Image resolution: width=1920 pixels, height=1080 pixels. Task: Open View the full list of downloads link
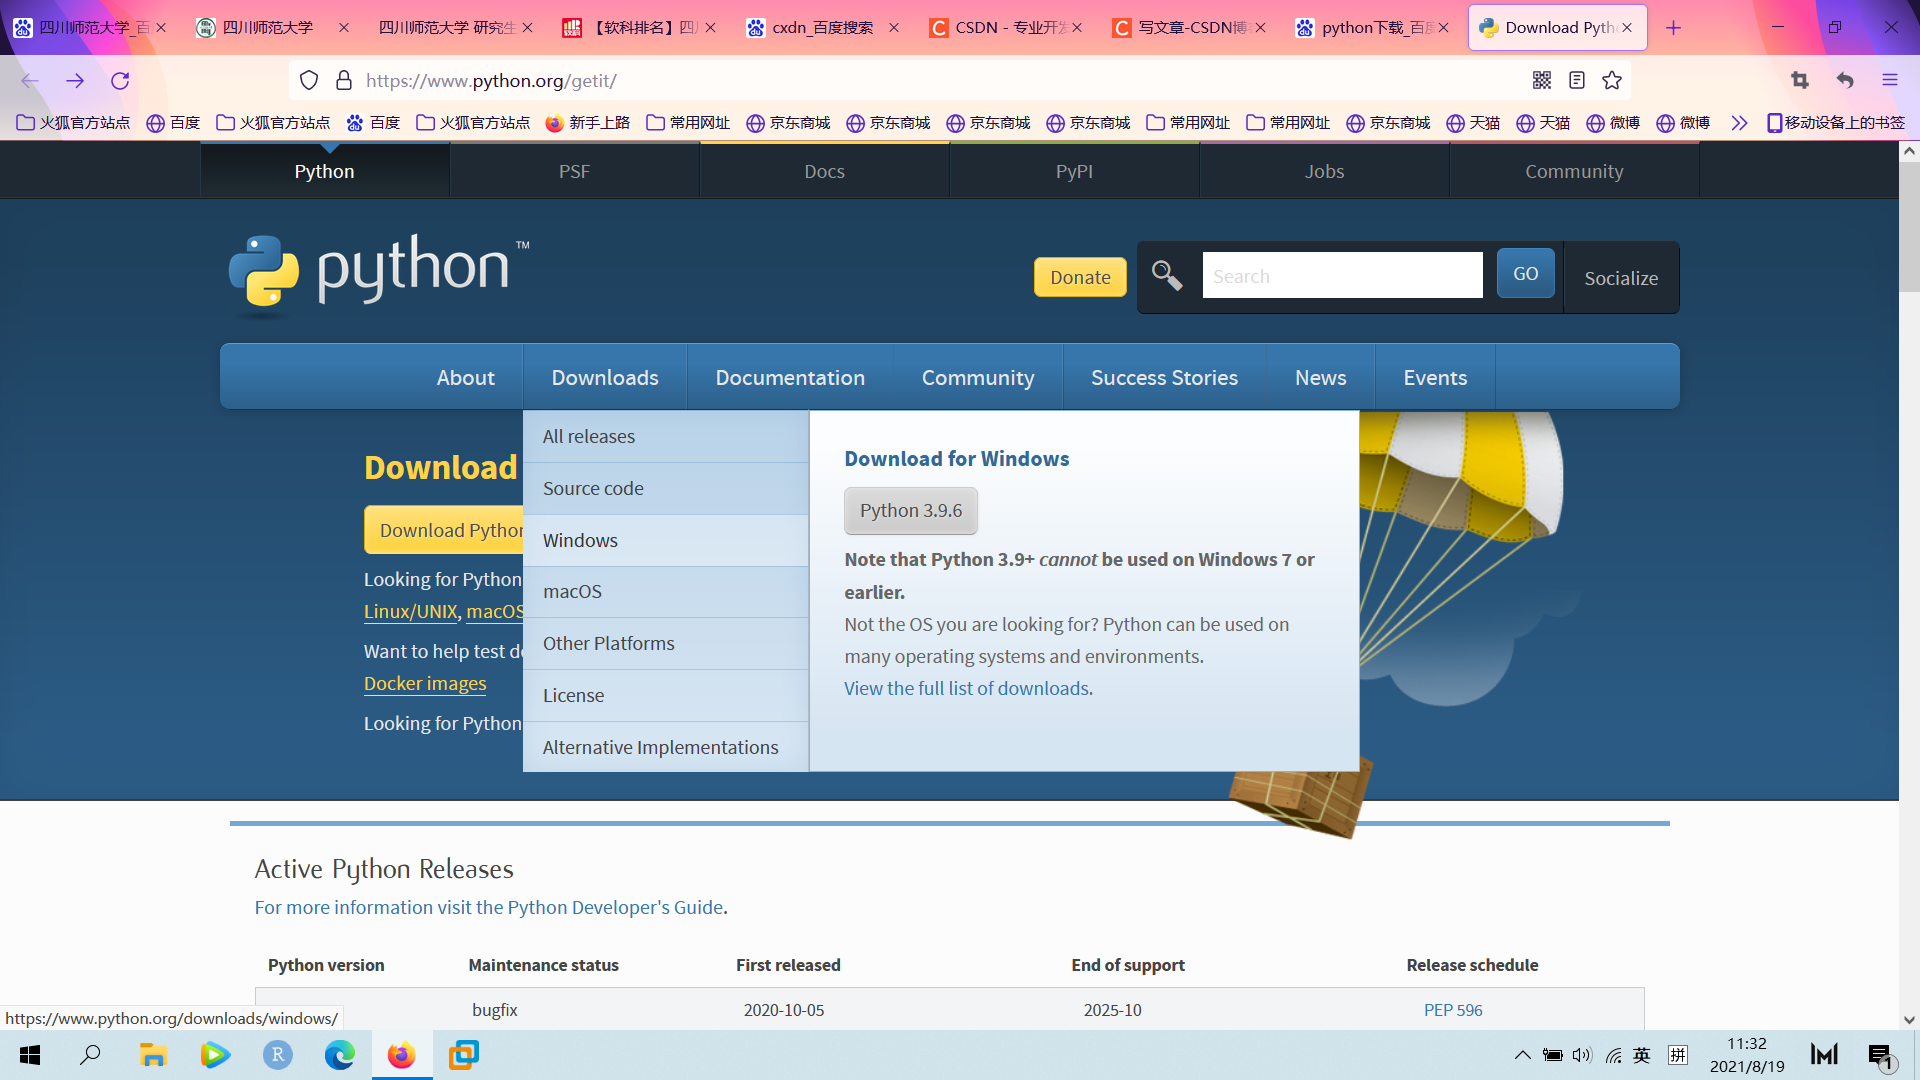click(x=966, y=688)
